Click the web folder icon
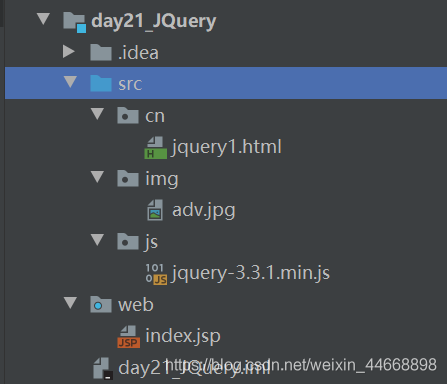This screenshot has width=447, height=384. coord(101,304)
